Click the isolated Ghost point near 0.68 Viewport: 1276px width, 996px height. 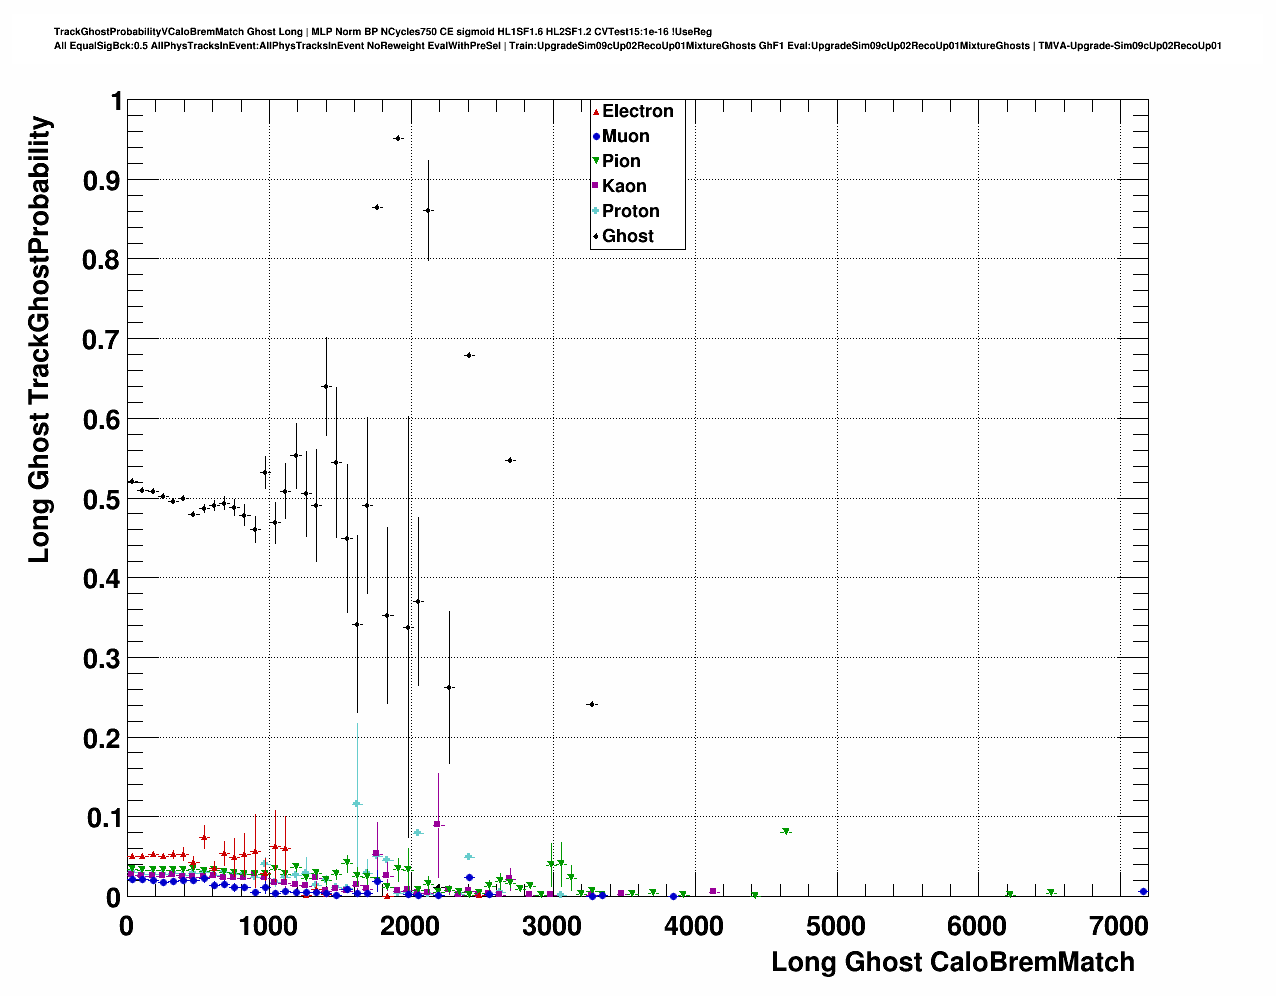pos(469,355)
